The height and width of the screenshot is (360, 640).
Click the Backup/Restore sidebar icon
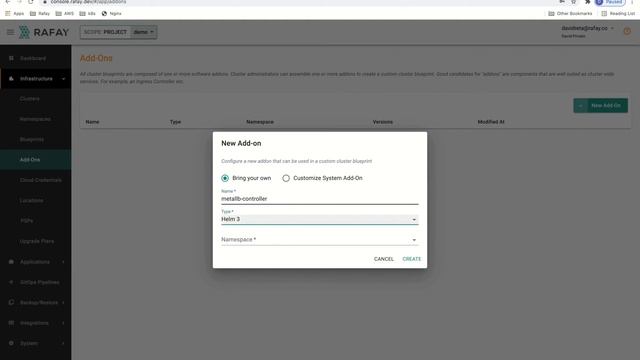click(11, 302)
